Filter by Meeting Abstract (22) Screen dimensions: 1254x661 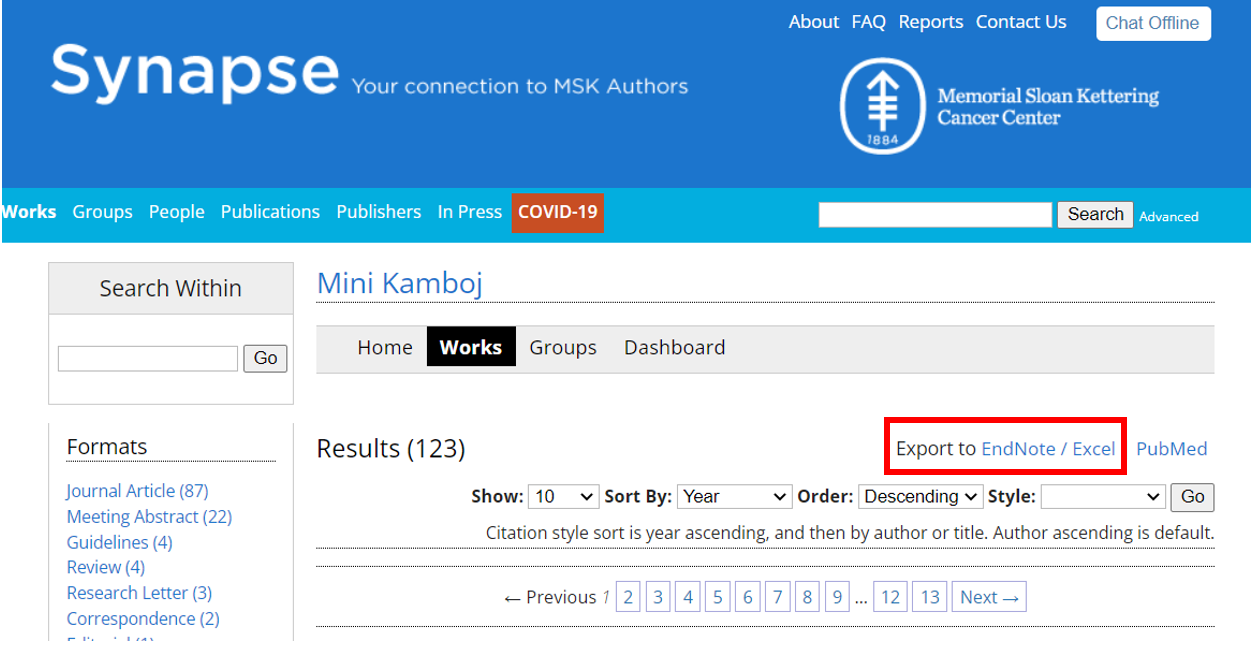point(149,517)
